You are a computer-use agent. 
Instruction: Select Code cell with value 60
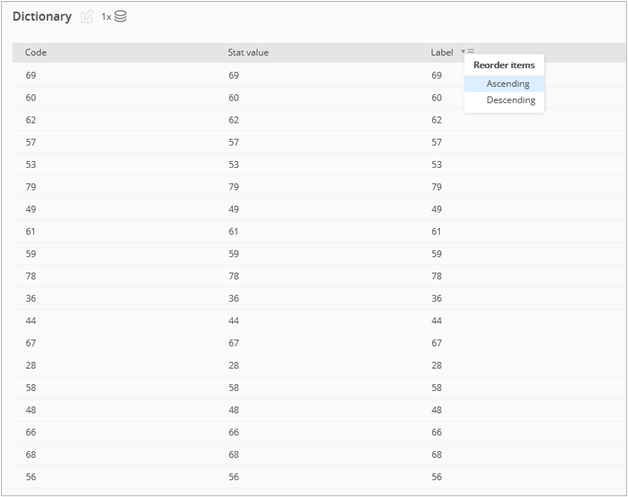[31, 98]
